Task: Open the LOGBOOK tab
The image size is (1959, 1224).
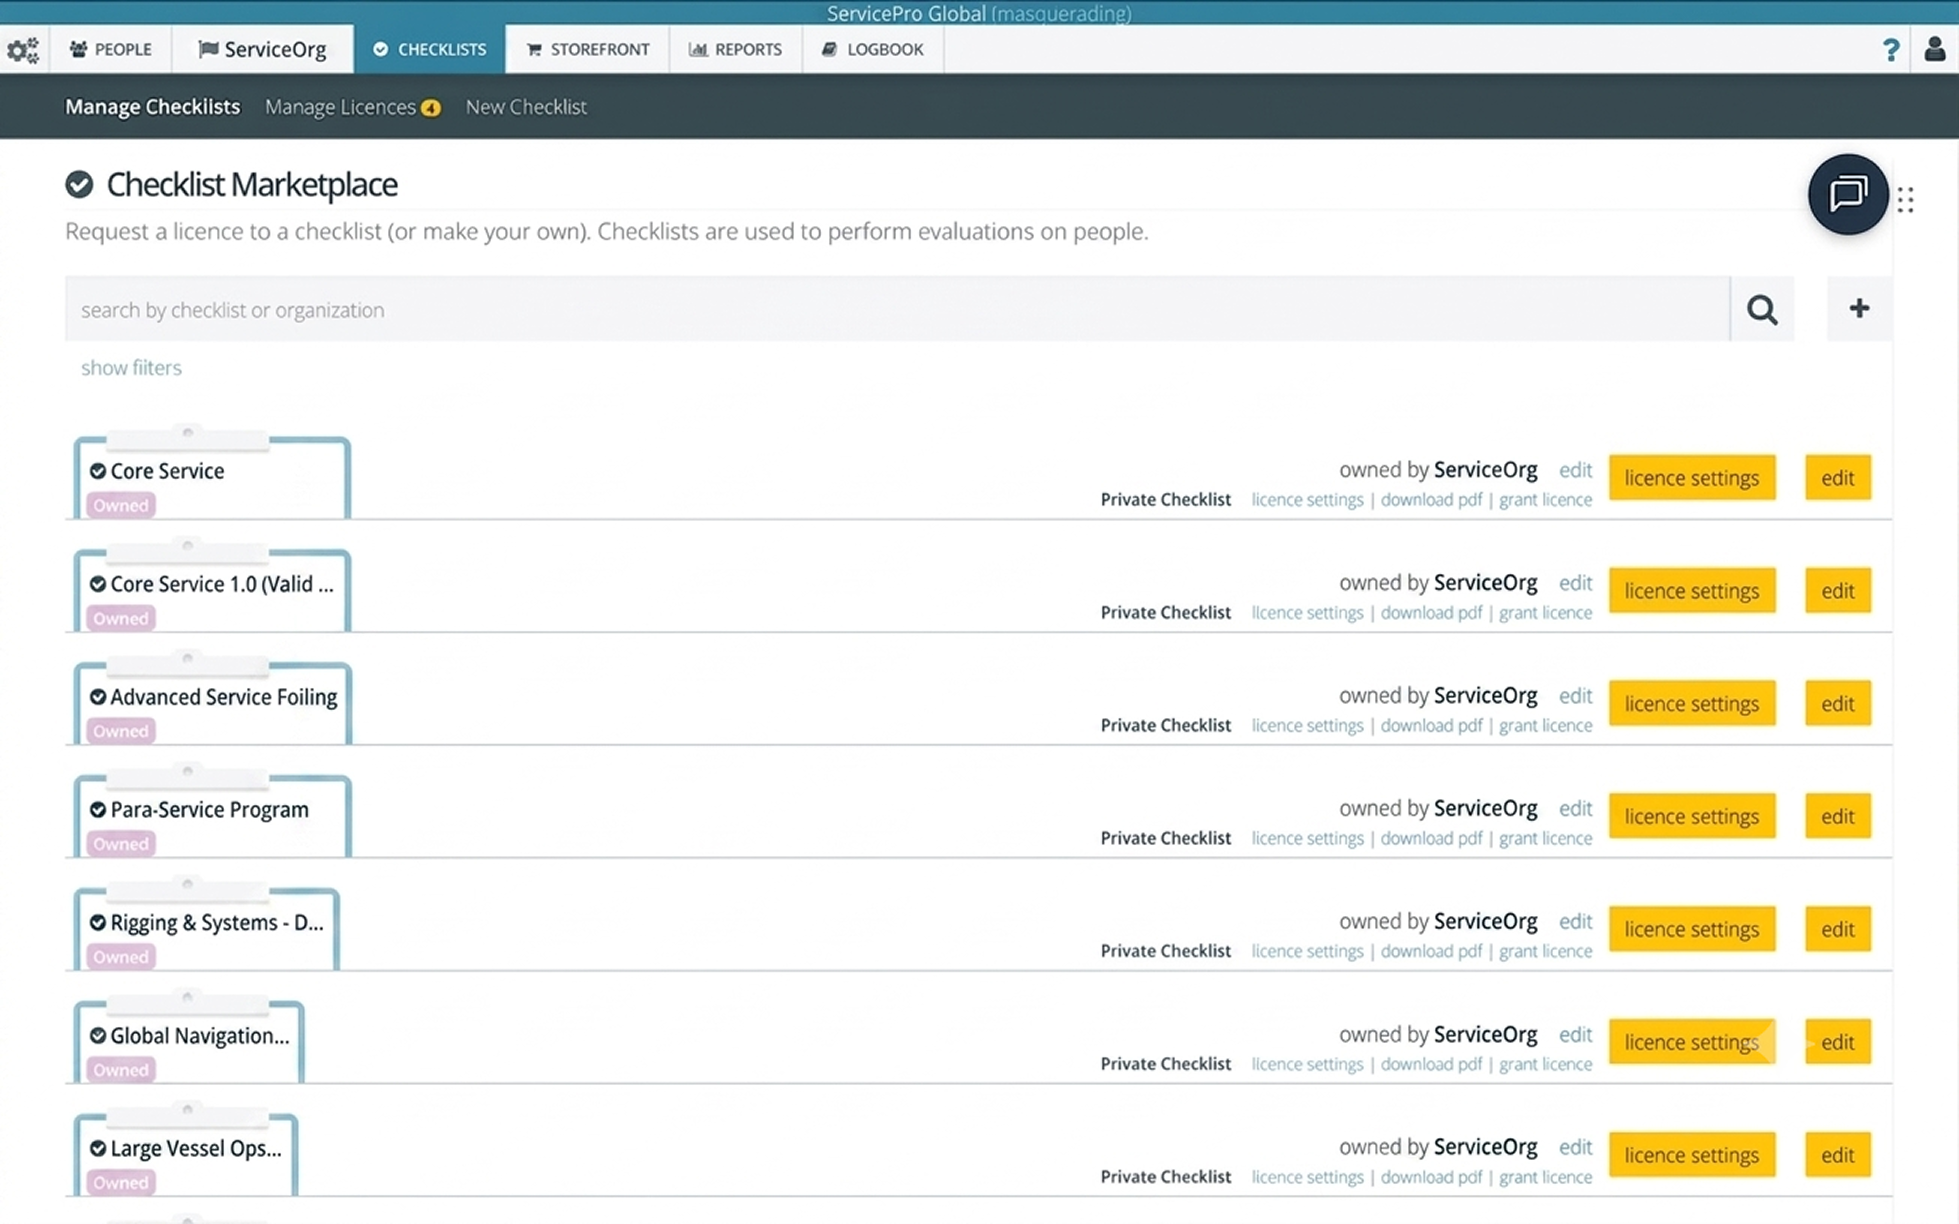Action: [x=873, y=49]
